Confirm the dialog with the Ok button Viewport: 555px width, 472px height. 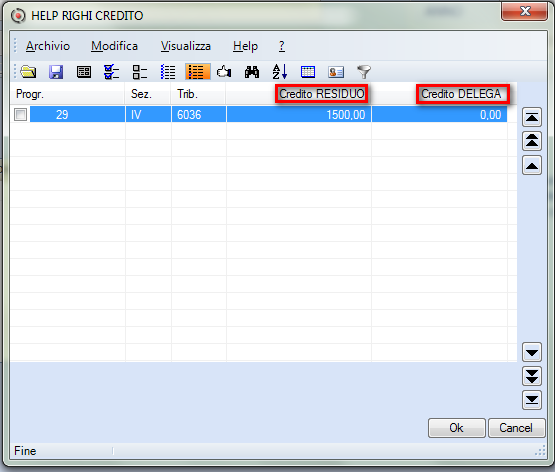456,428
